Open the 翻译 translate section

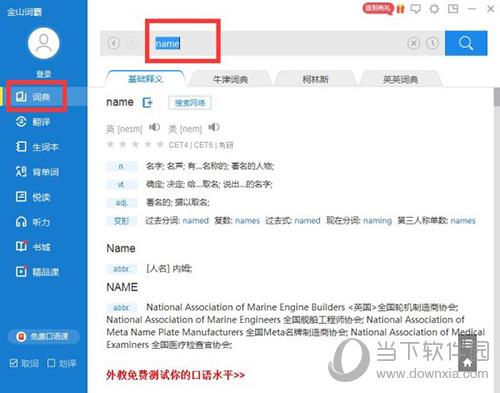[33, 122]
